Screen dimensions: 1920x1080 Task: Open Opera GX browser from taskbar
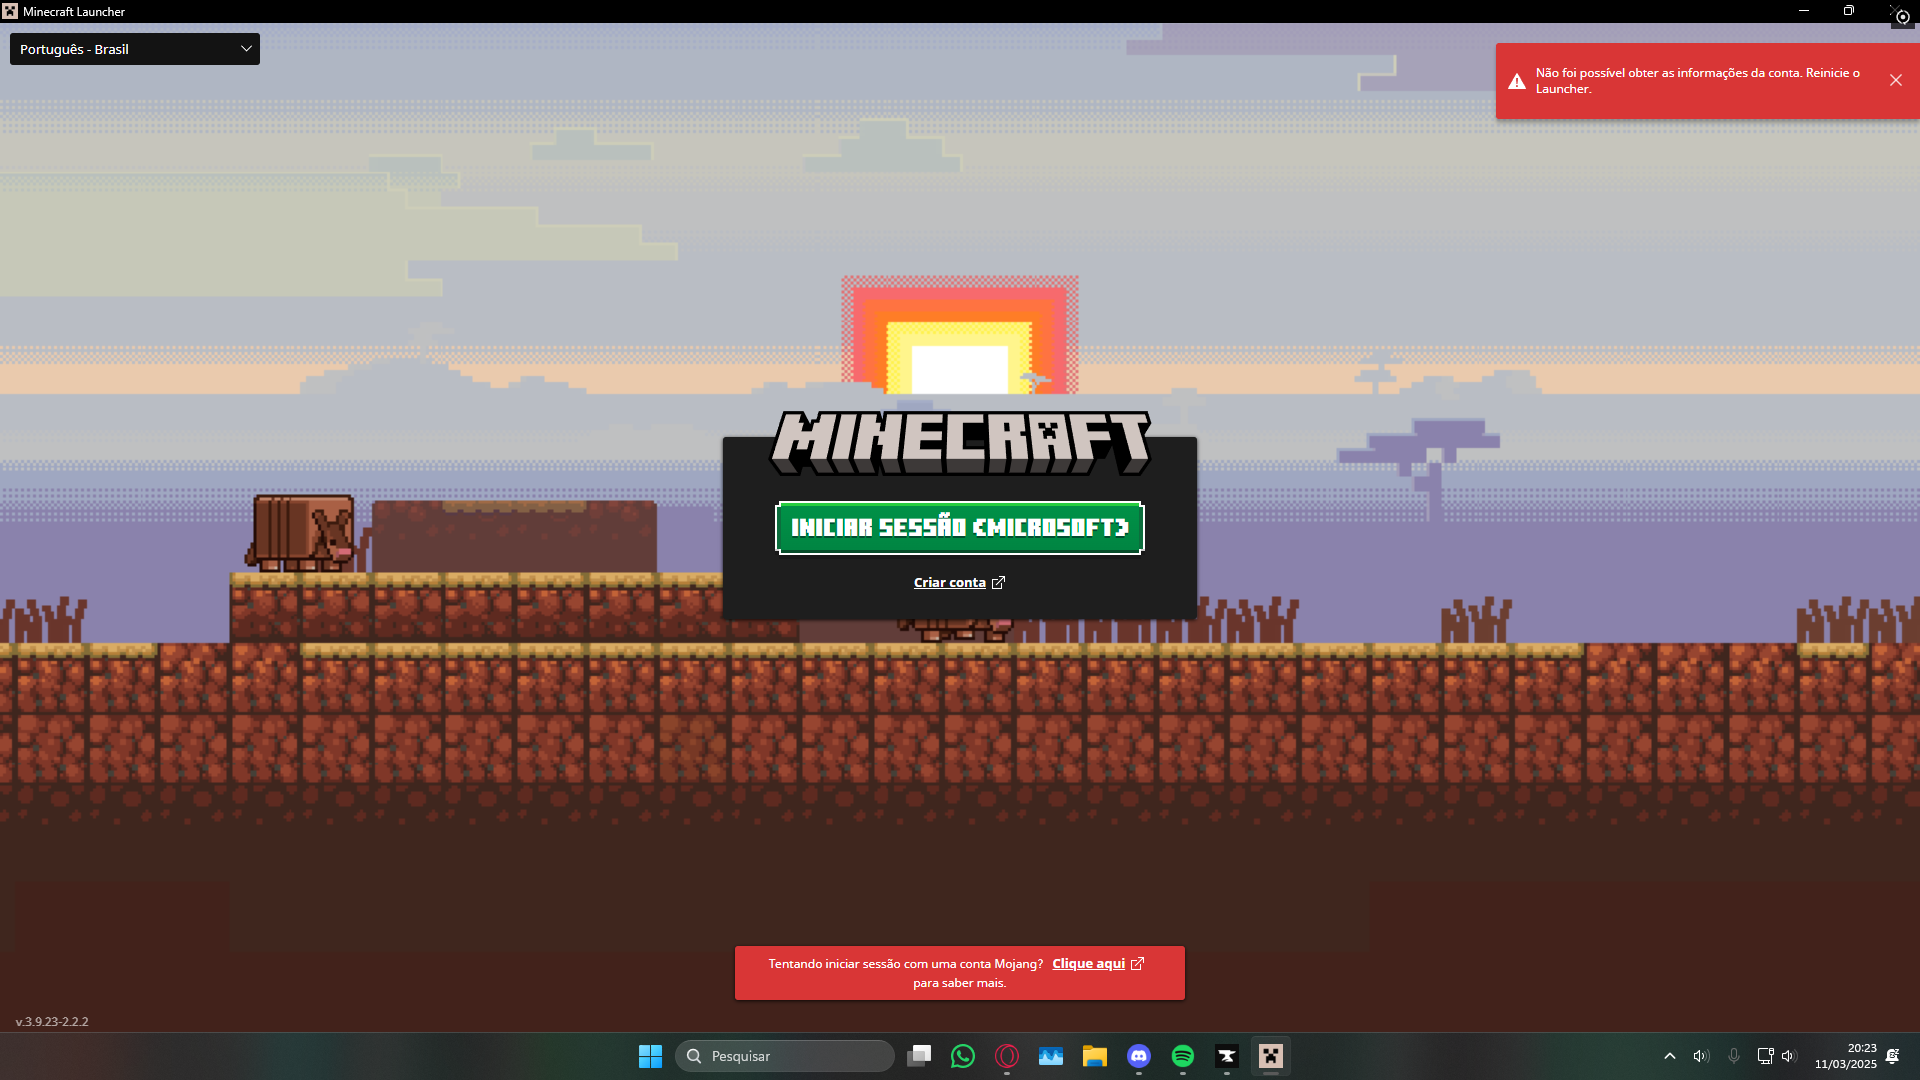pos(1007,1056)
